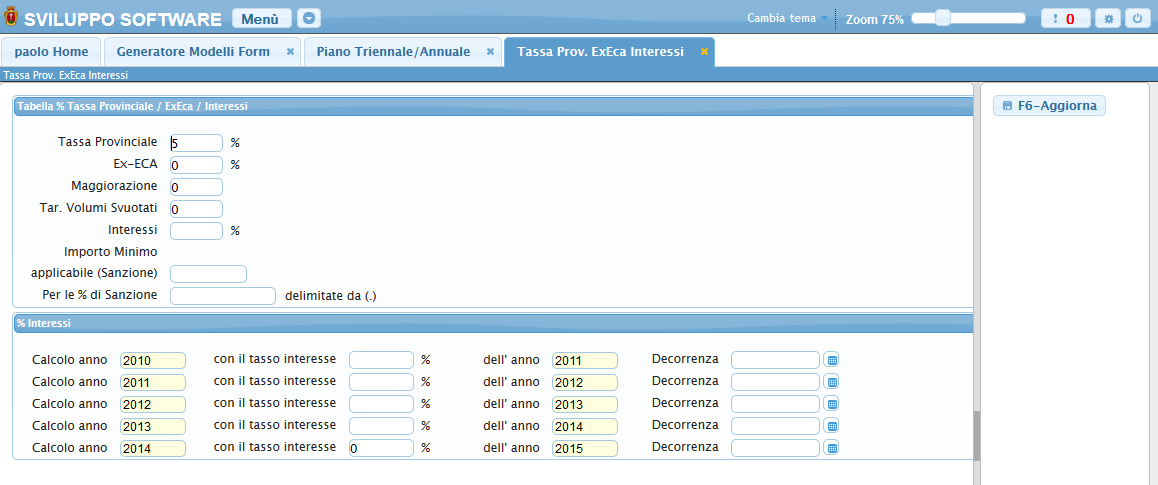Focus the tasso interesse field containing 0
Image resolution: width=1158 pixels, height=485 pixels.
pyautogui.click(x=381, y=448)
